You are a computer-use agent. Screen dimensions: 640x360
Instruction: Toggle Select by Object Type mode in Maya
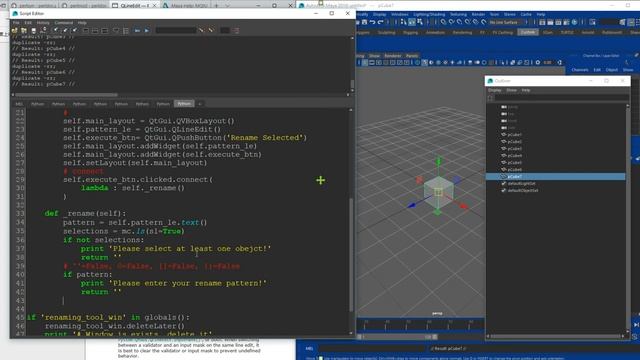pos(412,22)
